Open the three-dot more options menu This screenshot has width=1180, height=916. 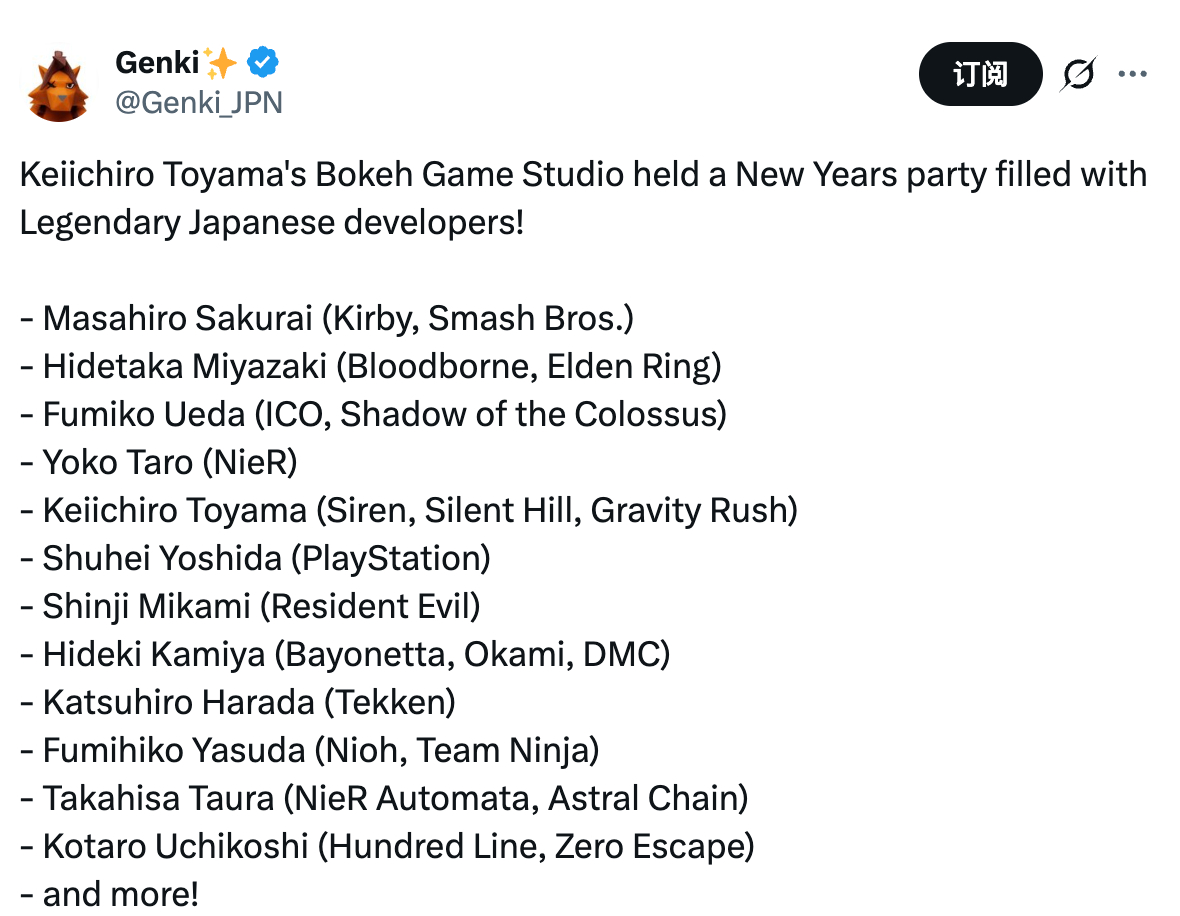[x=1132, y=74]
